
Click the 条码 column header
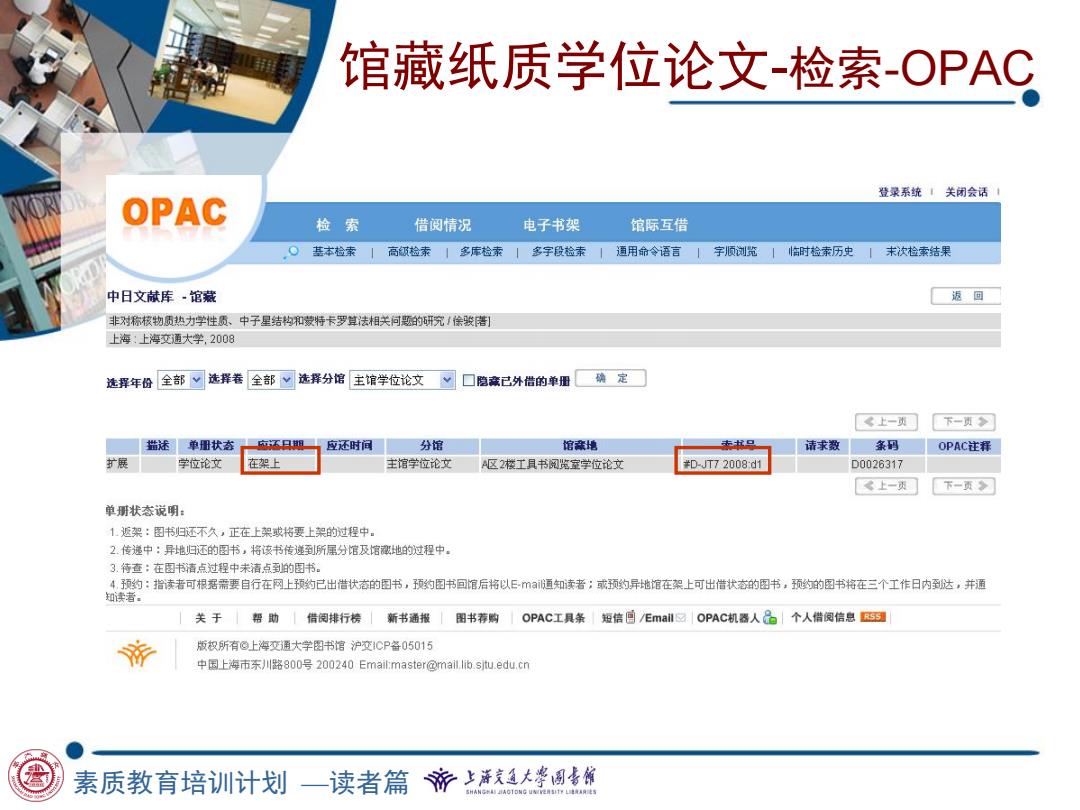(887, 446)
